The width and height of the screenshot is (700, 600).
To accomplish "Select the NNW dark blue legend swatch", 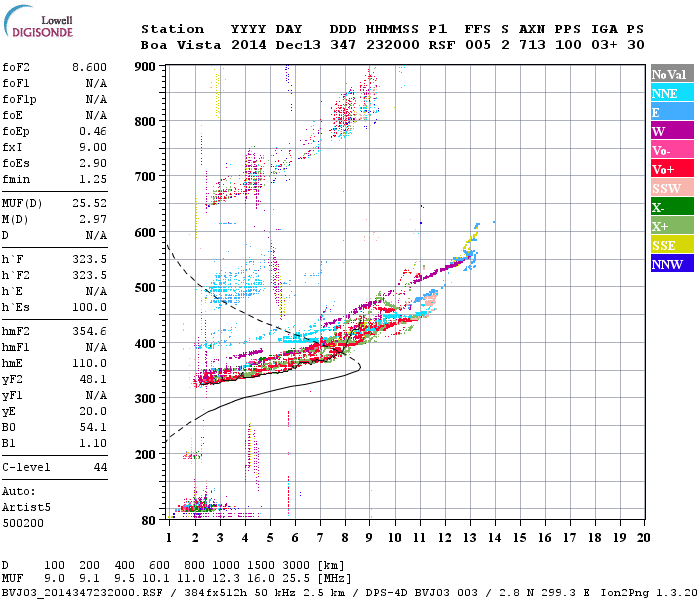I will 672,263.
